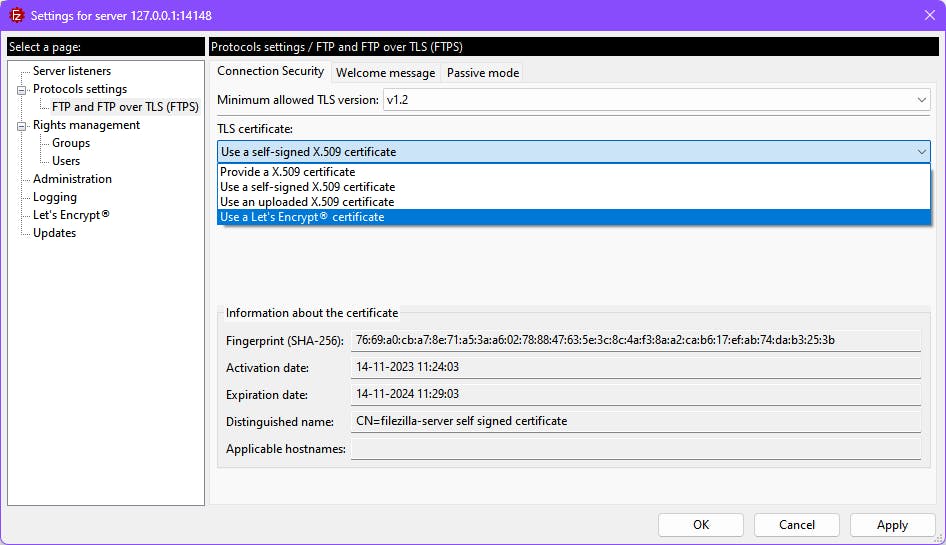
Task: Click the 'Select a page:' header text
Action: [x=45, y=47]
